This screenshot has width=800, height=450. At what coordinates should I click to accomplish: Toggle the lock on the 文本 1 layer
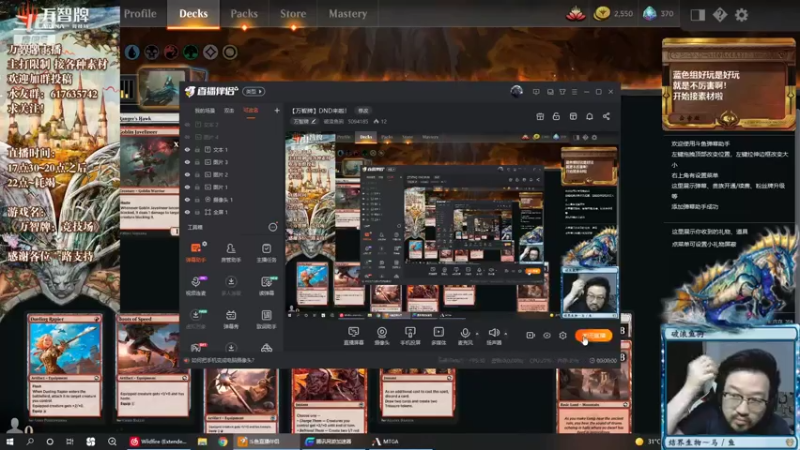197,150
